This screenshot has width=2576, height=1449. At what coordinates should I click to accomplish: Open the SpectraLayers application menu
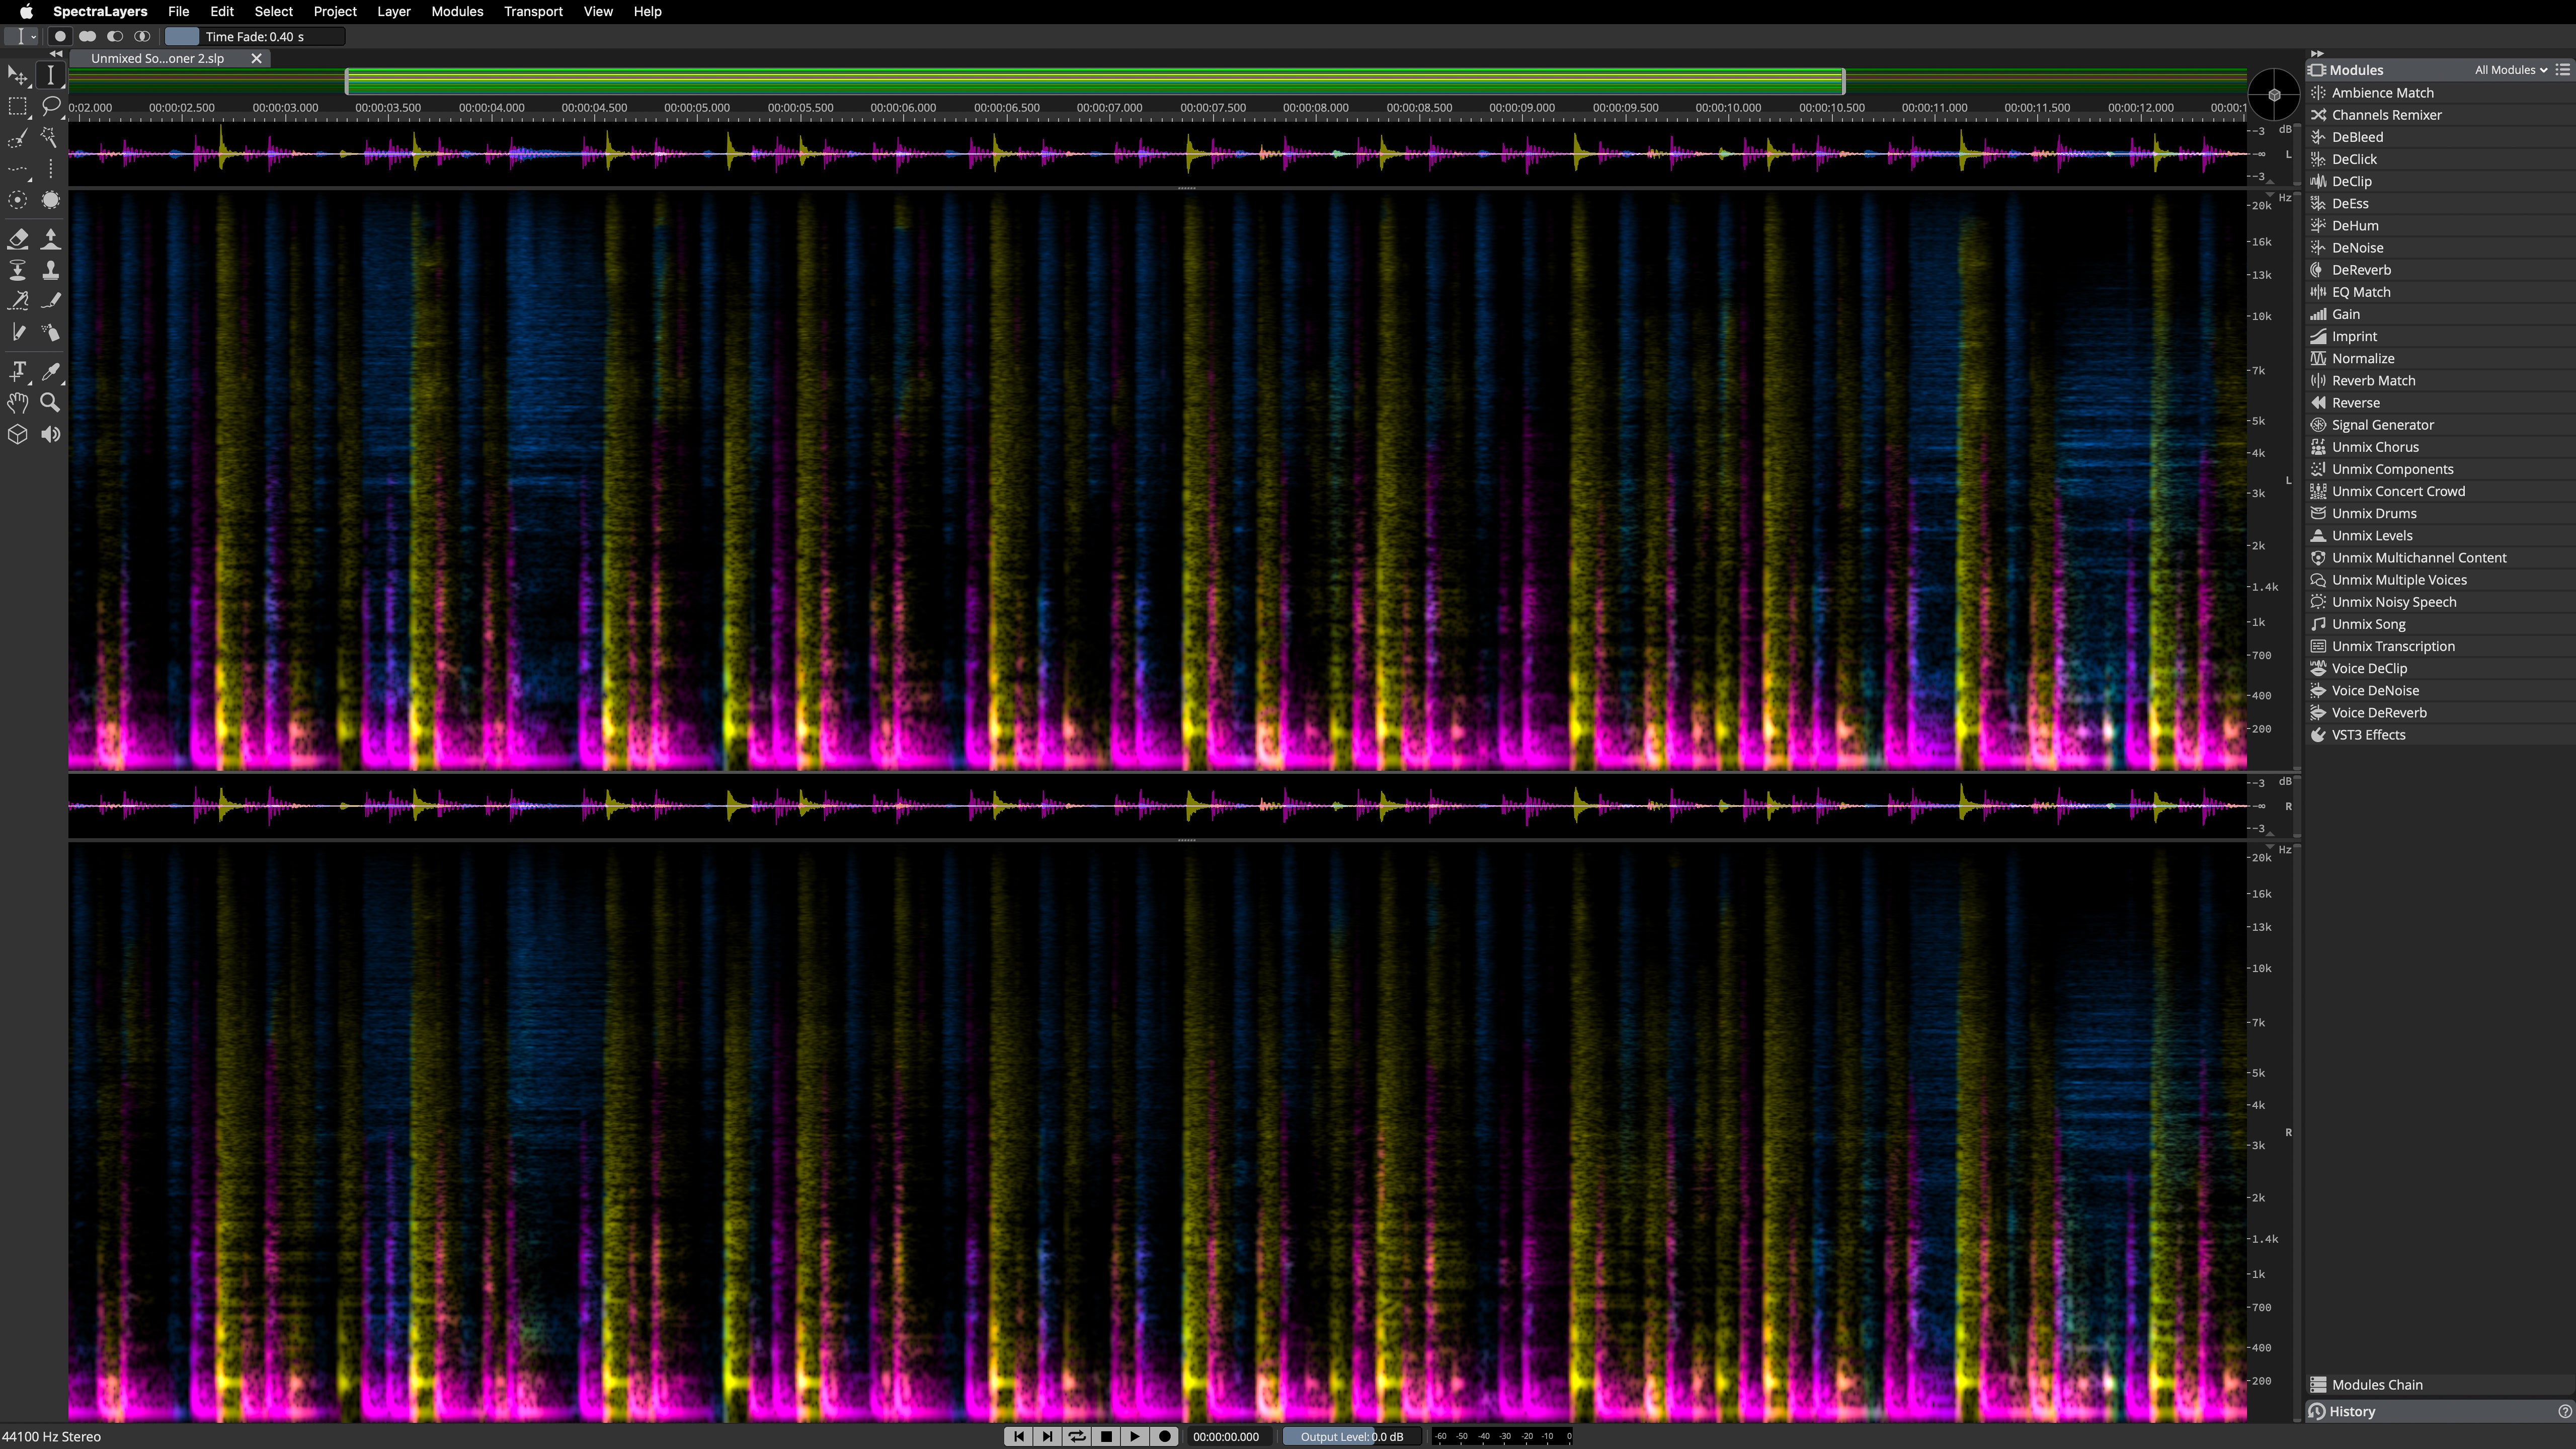[100, 11]
